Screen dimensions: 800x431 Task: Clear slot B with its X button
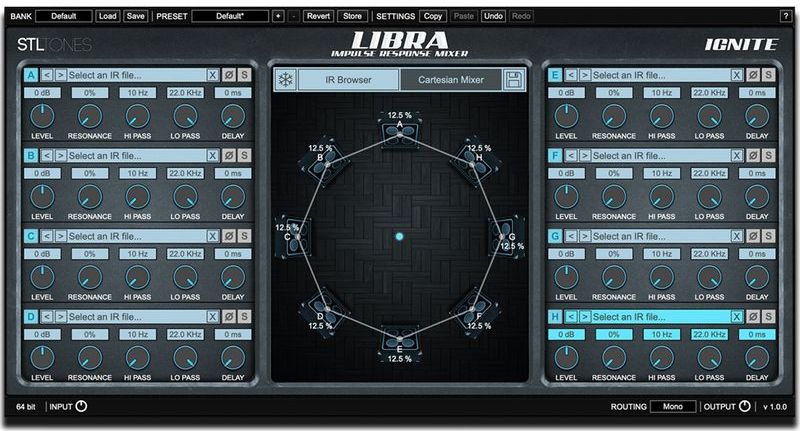tap(213, 156)
